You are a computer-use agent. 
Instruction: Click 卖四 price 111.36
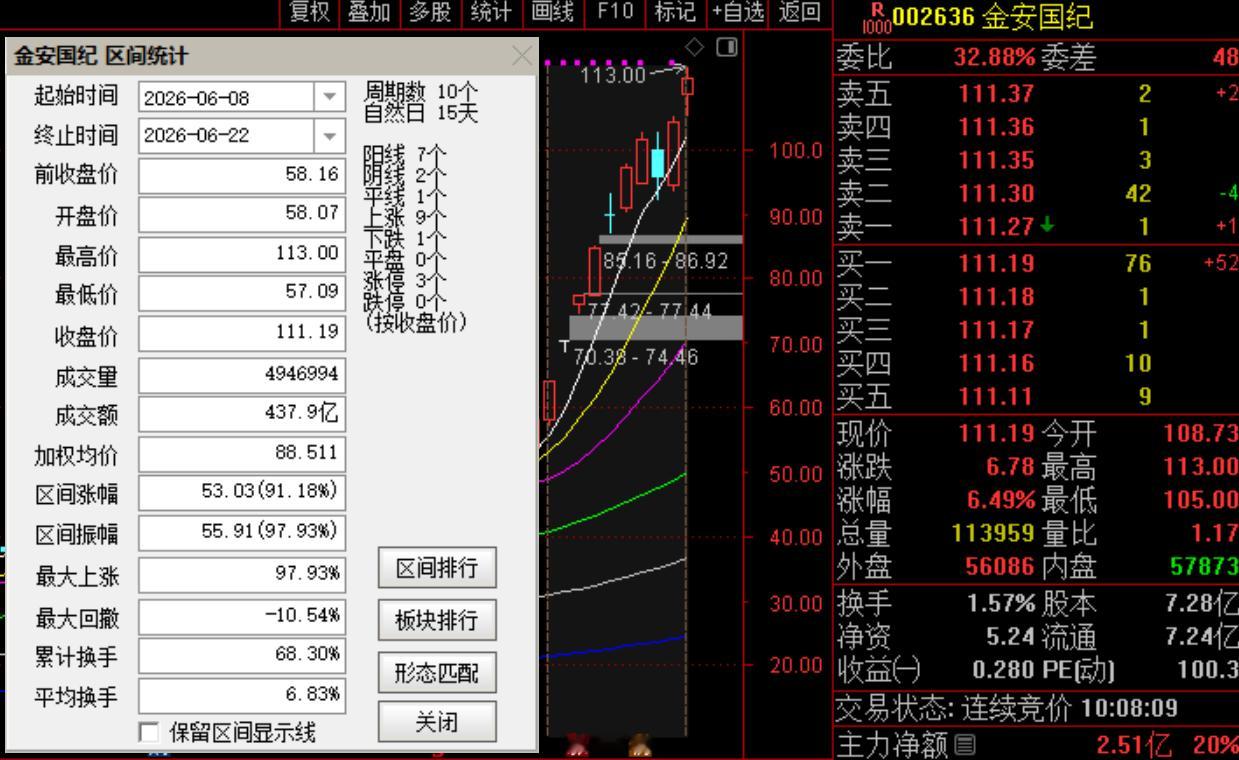[996, 127]
